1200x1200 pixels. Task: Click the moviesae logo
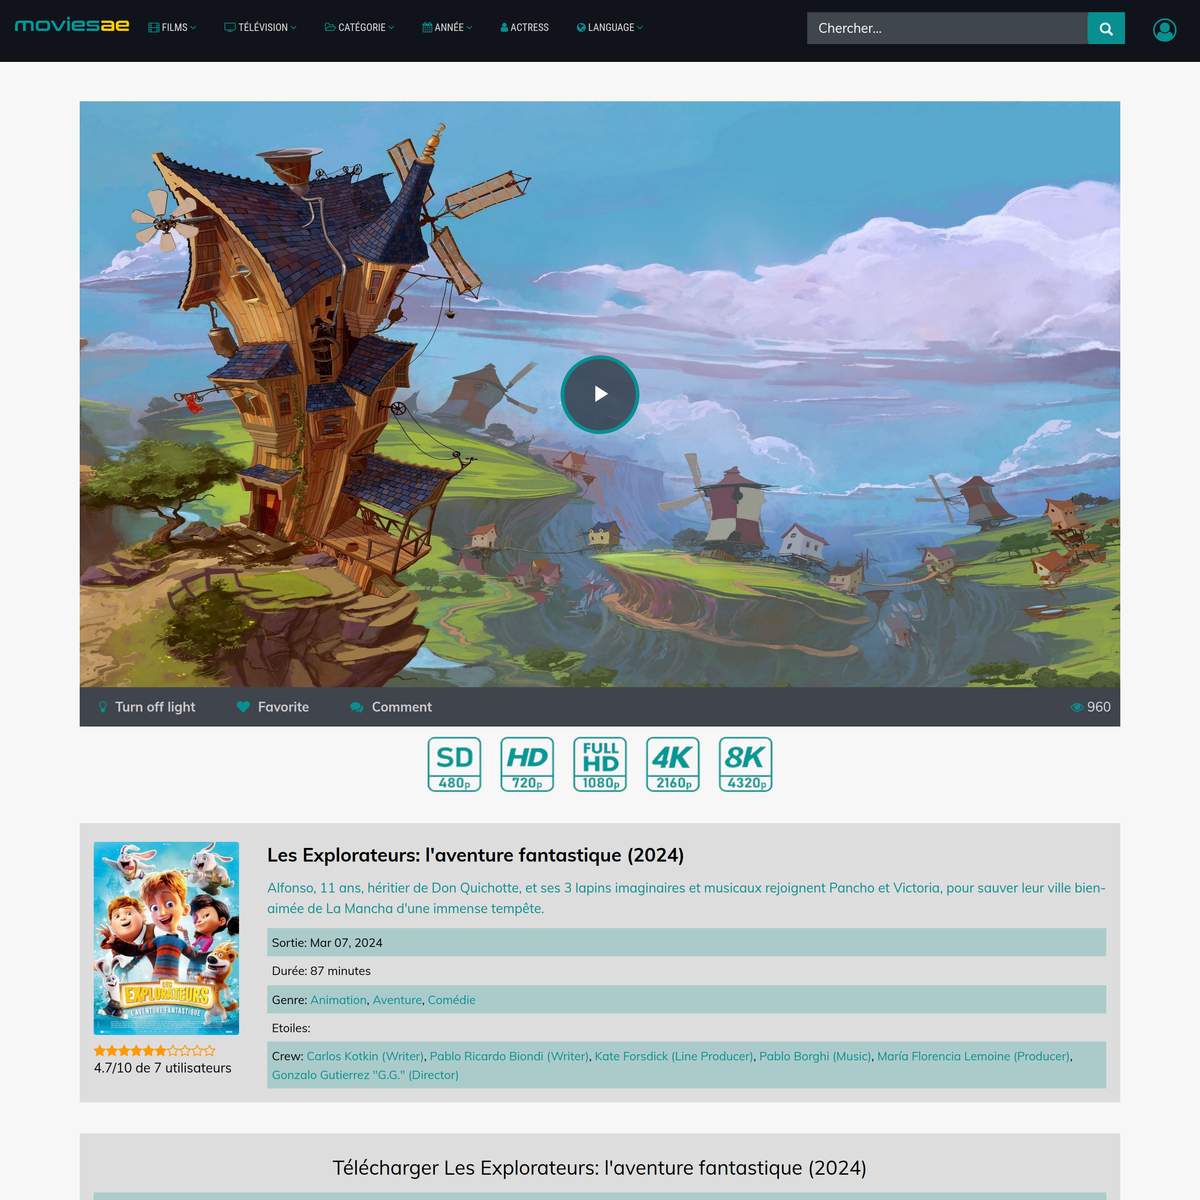(72, 26)
